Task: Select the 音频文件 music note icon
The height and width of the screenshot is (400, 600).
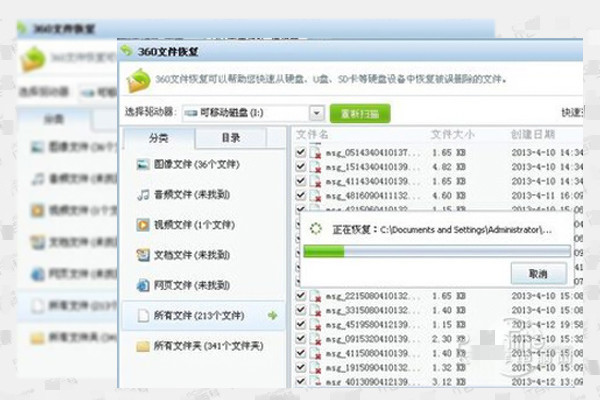Action: (x=143, y=195)
